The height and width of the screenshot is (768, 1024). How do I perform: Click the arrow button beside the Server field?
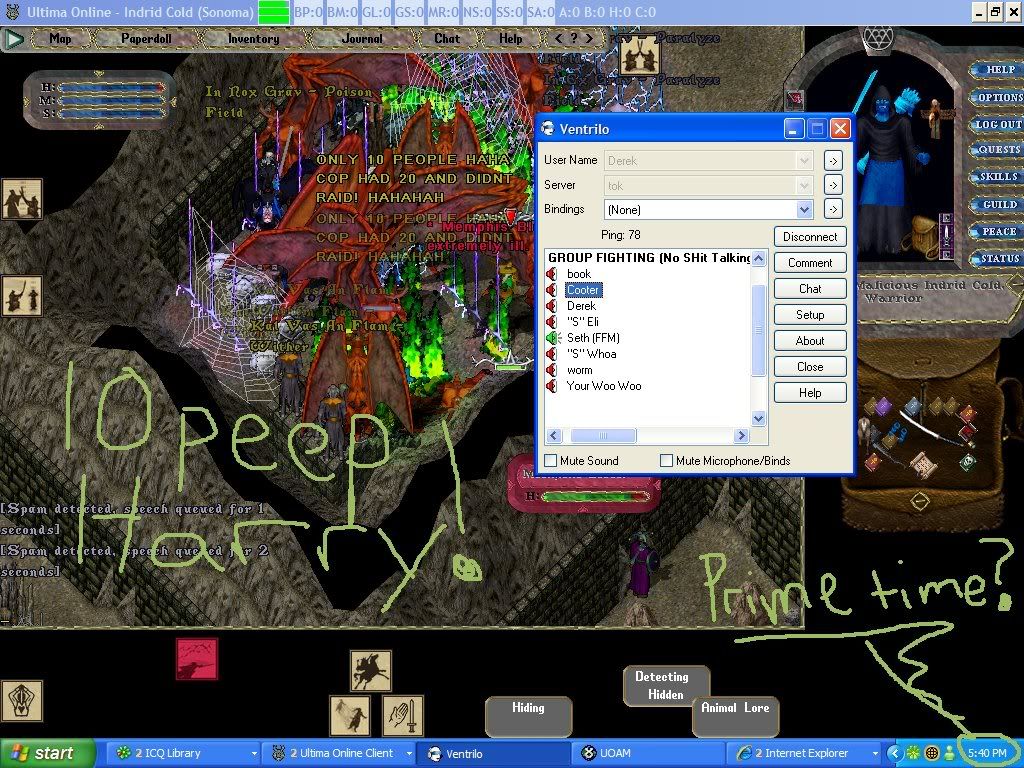coord(833,185)
